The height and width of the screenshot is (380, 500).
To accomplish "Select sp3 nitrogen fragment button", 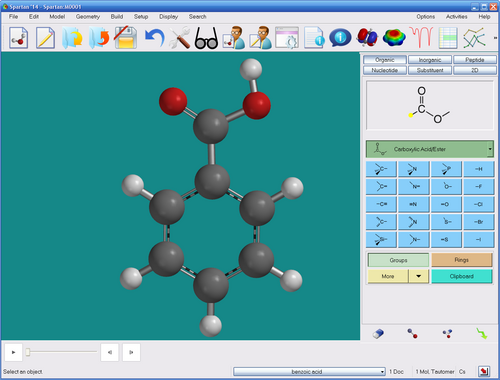I will pyautogui.click(x=414, y=169).
